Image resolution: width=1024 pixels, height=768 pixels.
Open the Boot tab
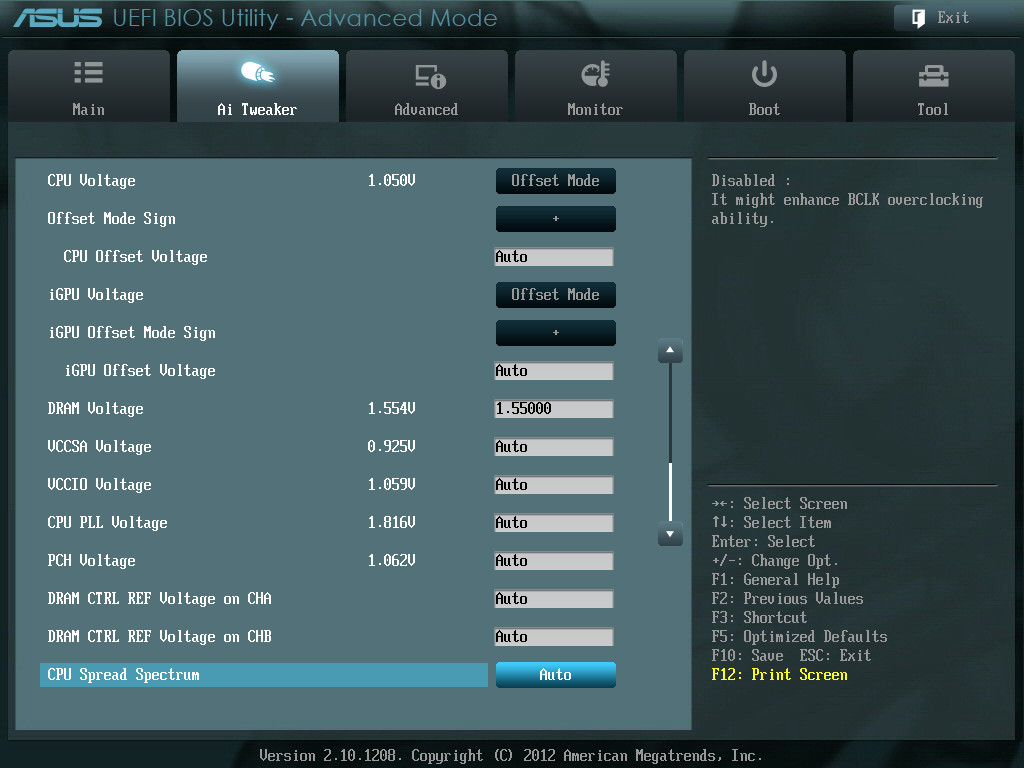(765, 86)
